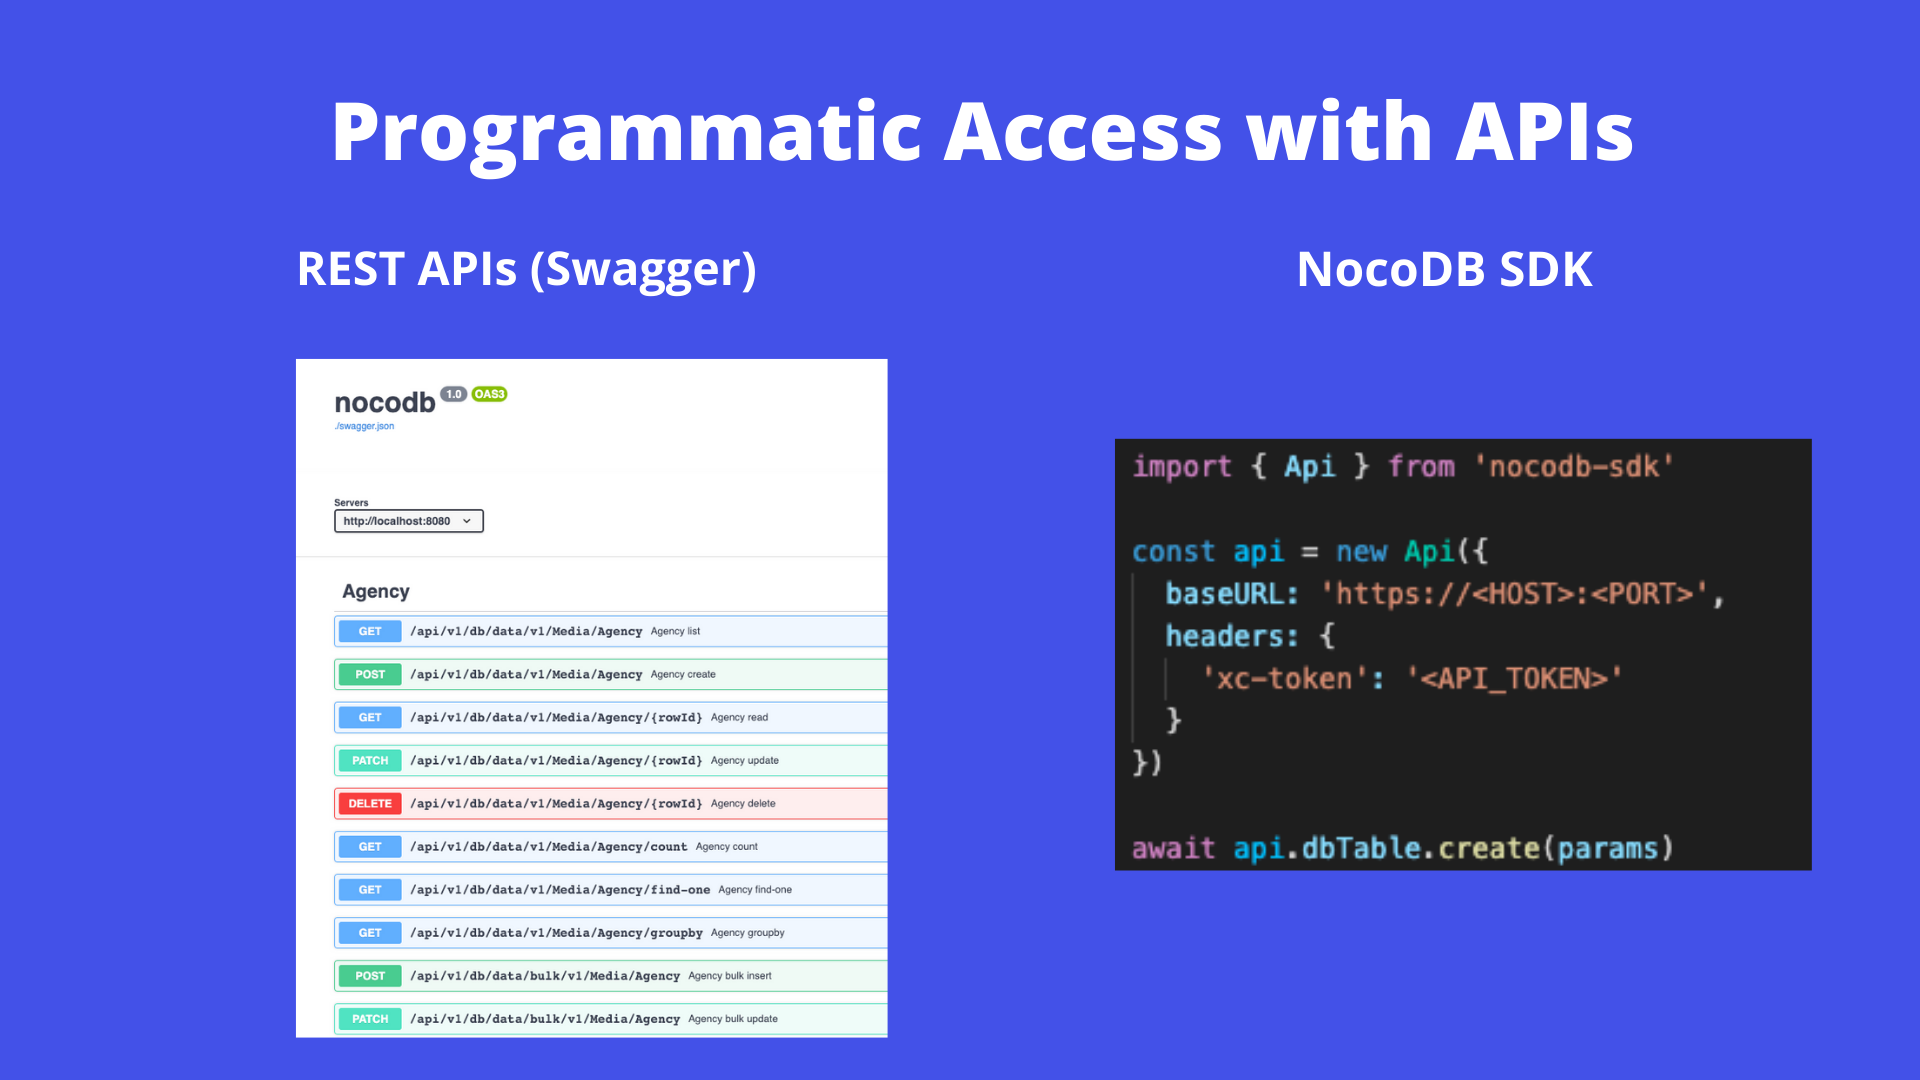
Task: Open the localhost:8080 servers dropdown
Action: click(x=408, y=521)
